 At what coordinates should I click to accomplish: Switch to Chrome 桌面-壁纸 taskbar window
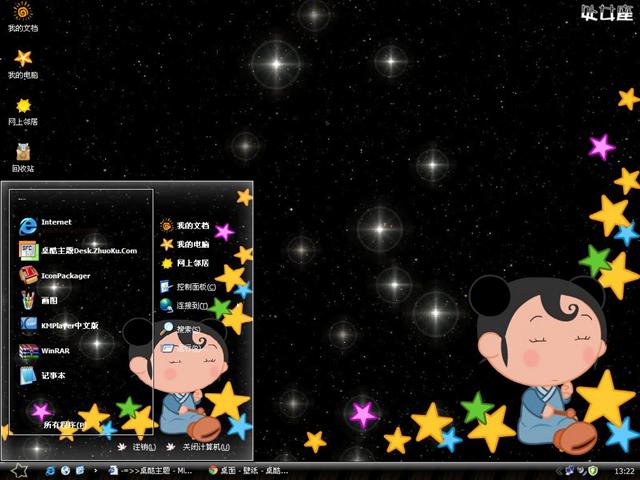[x=248, y=471]
